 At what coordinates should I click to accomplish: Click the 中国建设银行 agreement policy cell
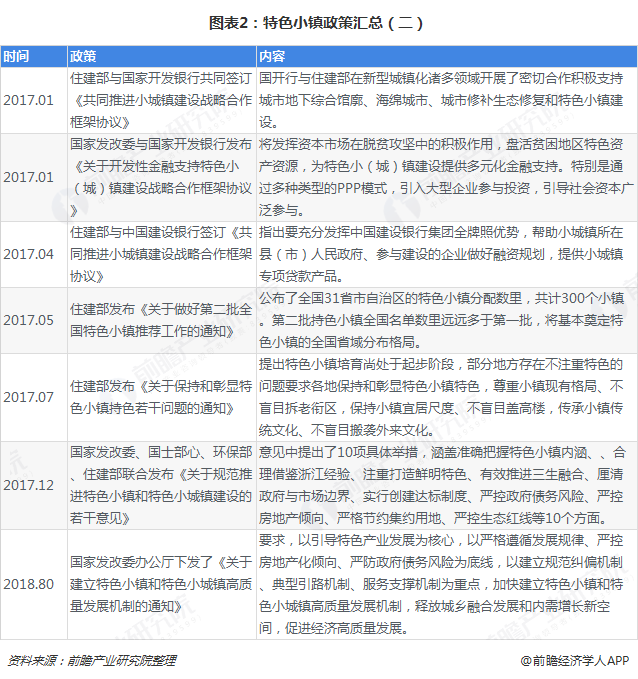(160, 254)
